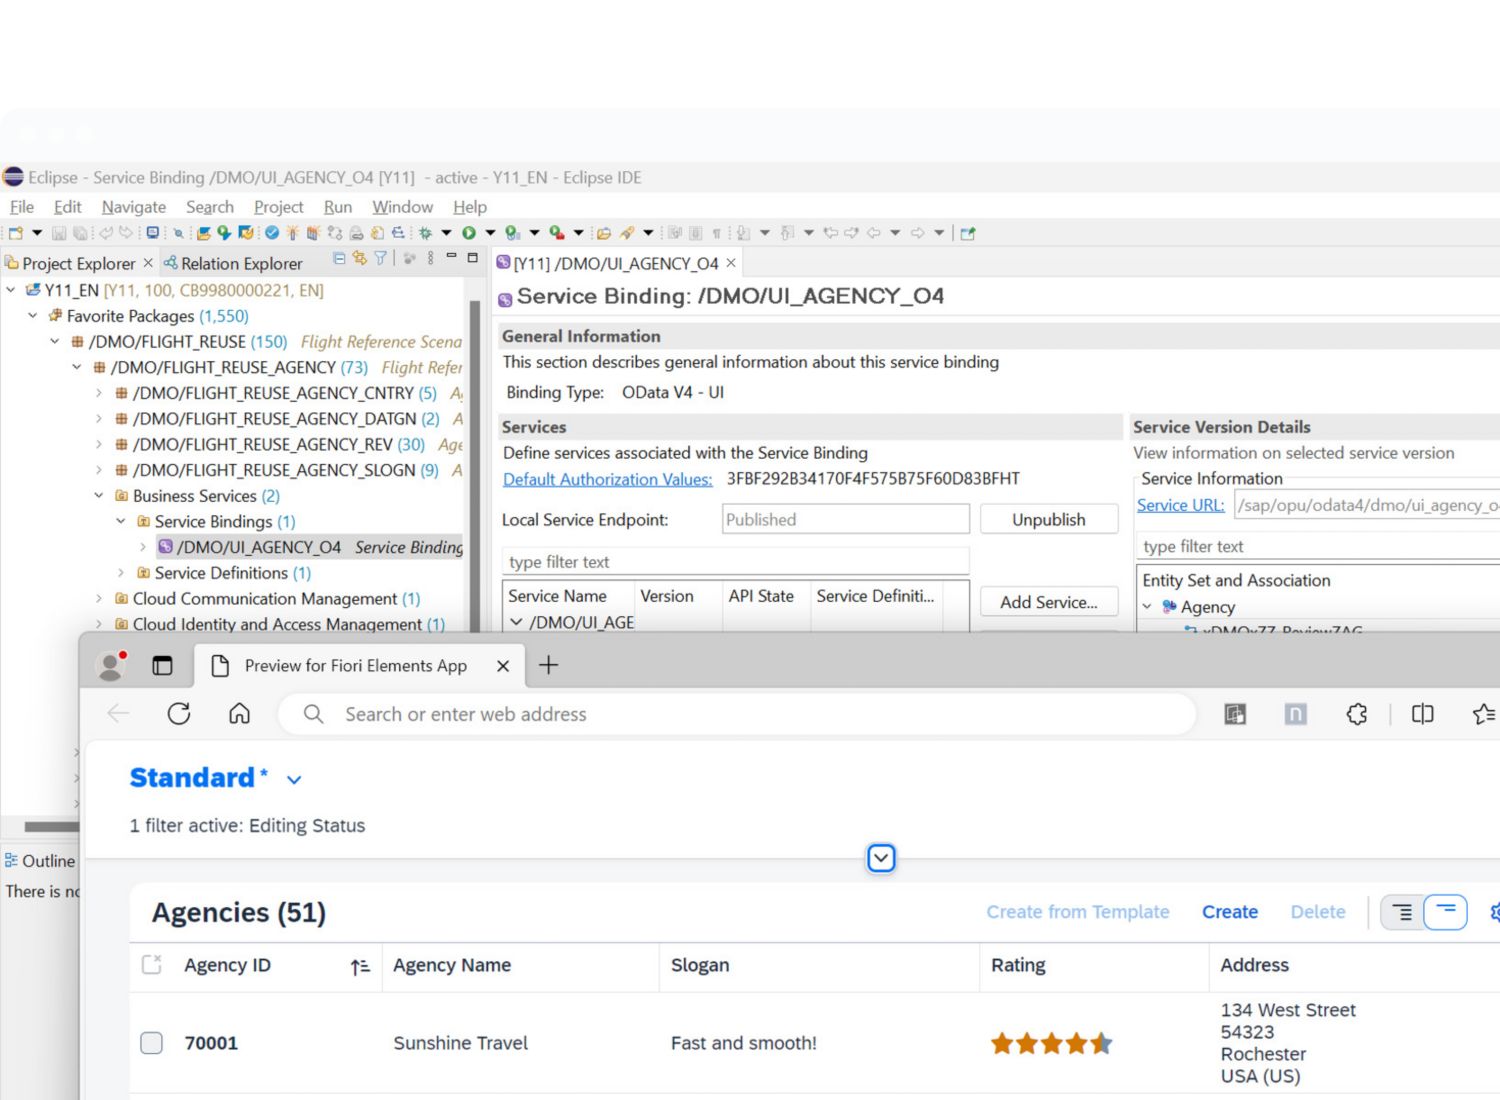
Task: Click the filter funnel icon in Project Explorer
Action: pos(380,259)
